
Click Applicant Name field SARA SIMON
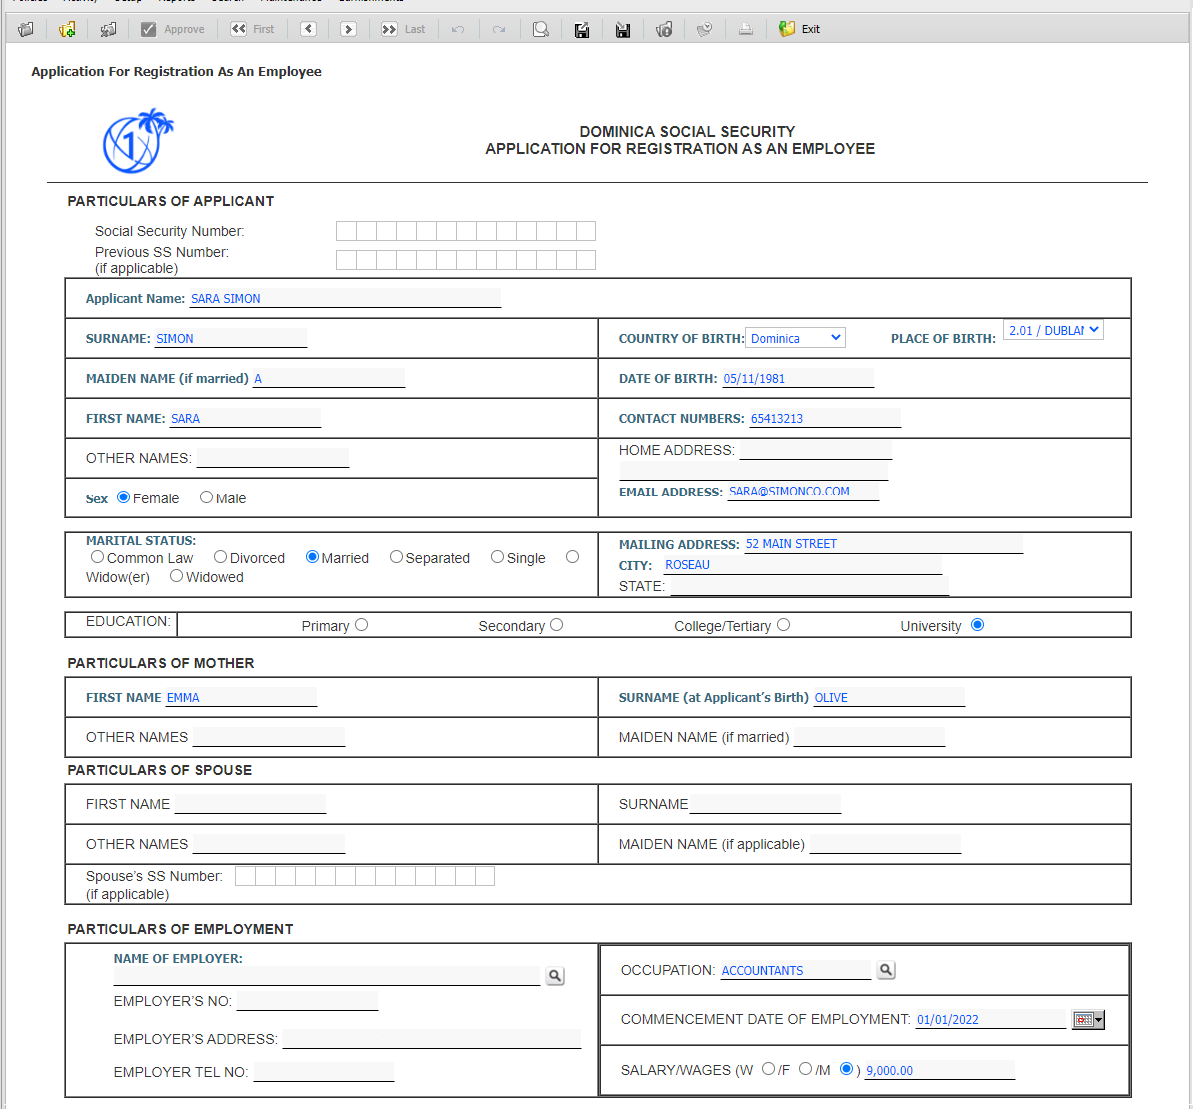pyautogui.click(x=345, y=298)
